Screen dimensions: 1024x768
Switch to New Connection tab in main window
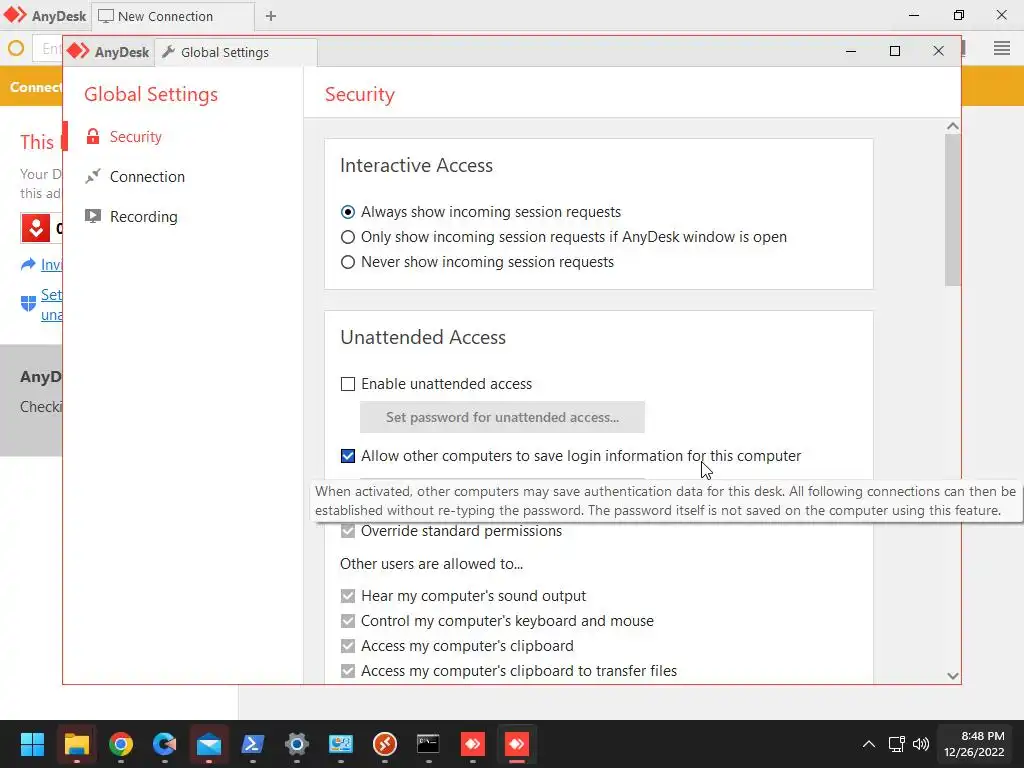[172, 16]
